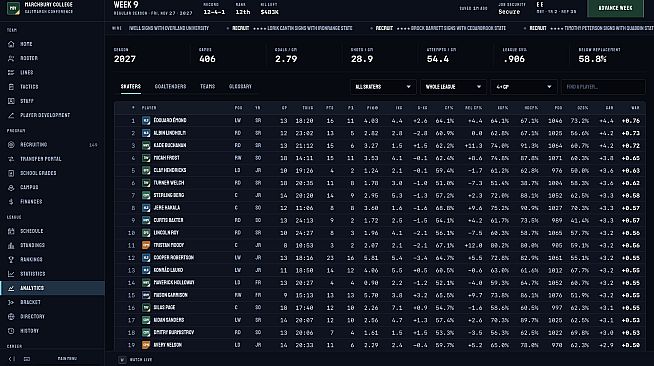Open the Home page icon in sidebar
654x366 pixels.
click(11, 44)
